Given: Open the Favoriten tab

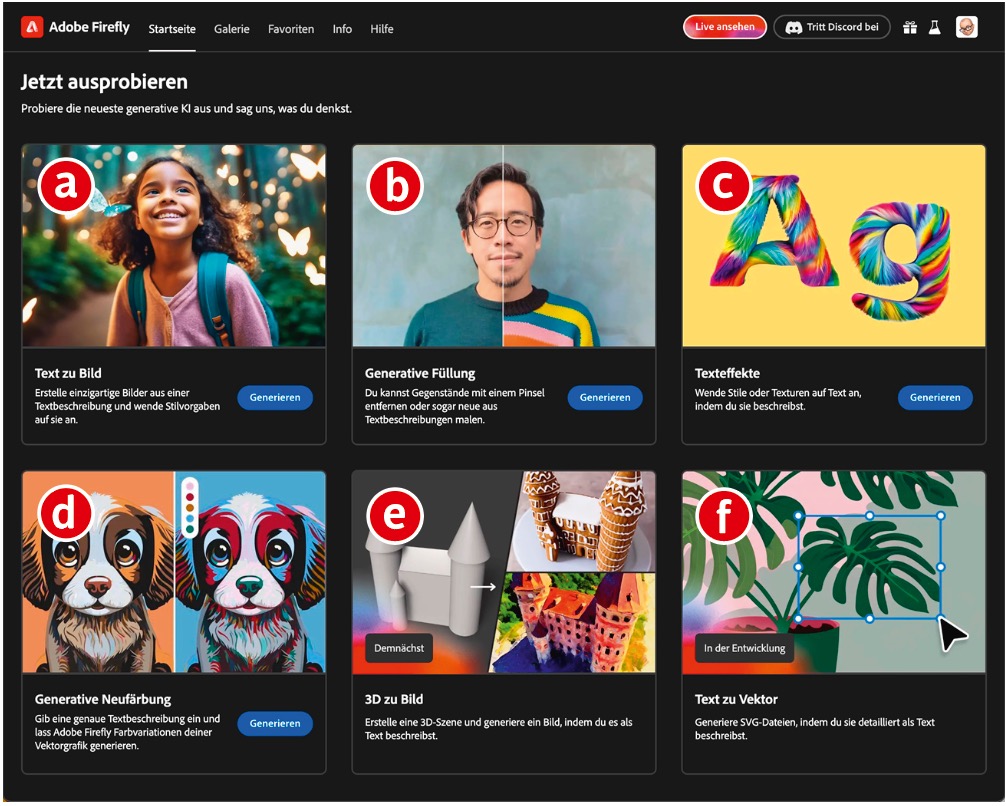Looking at the screenshot, I should pos(291,29).
